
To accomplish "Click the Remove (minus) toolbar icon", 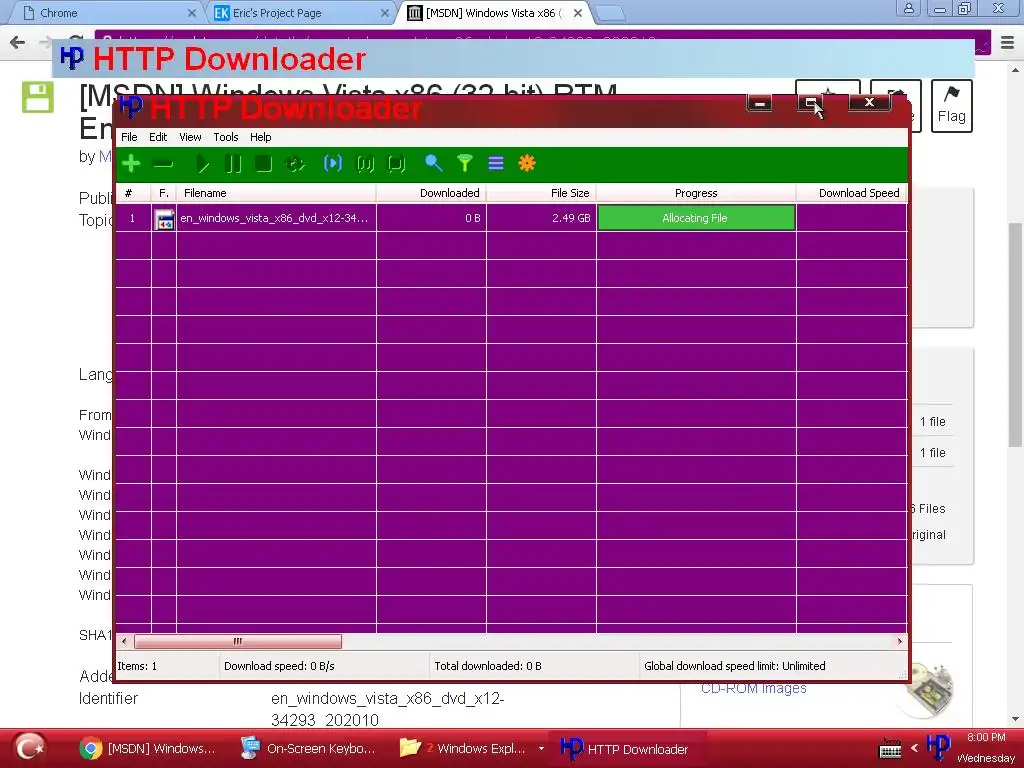I will (x=163, y=164).
